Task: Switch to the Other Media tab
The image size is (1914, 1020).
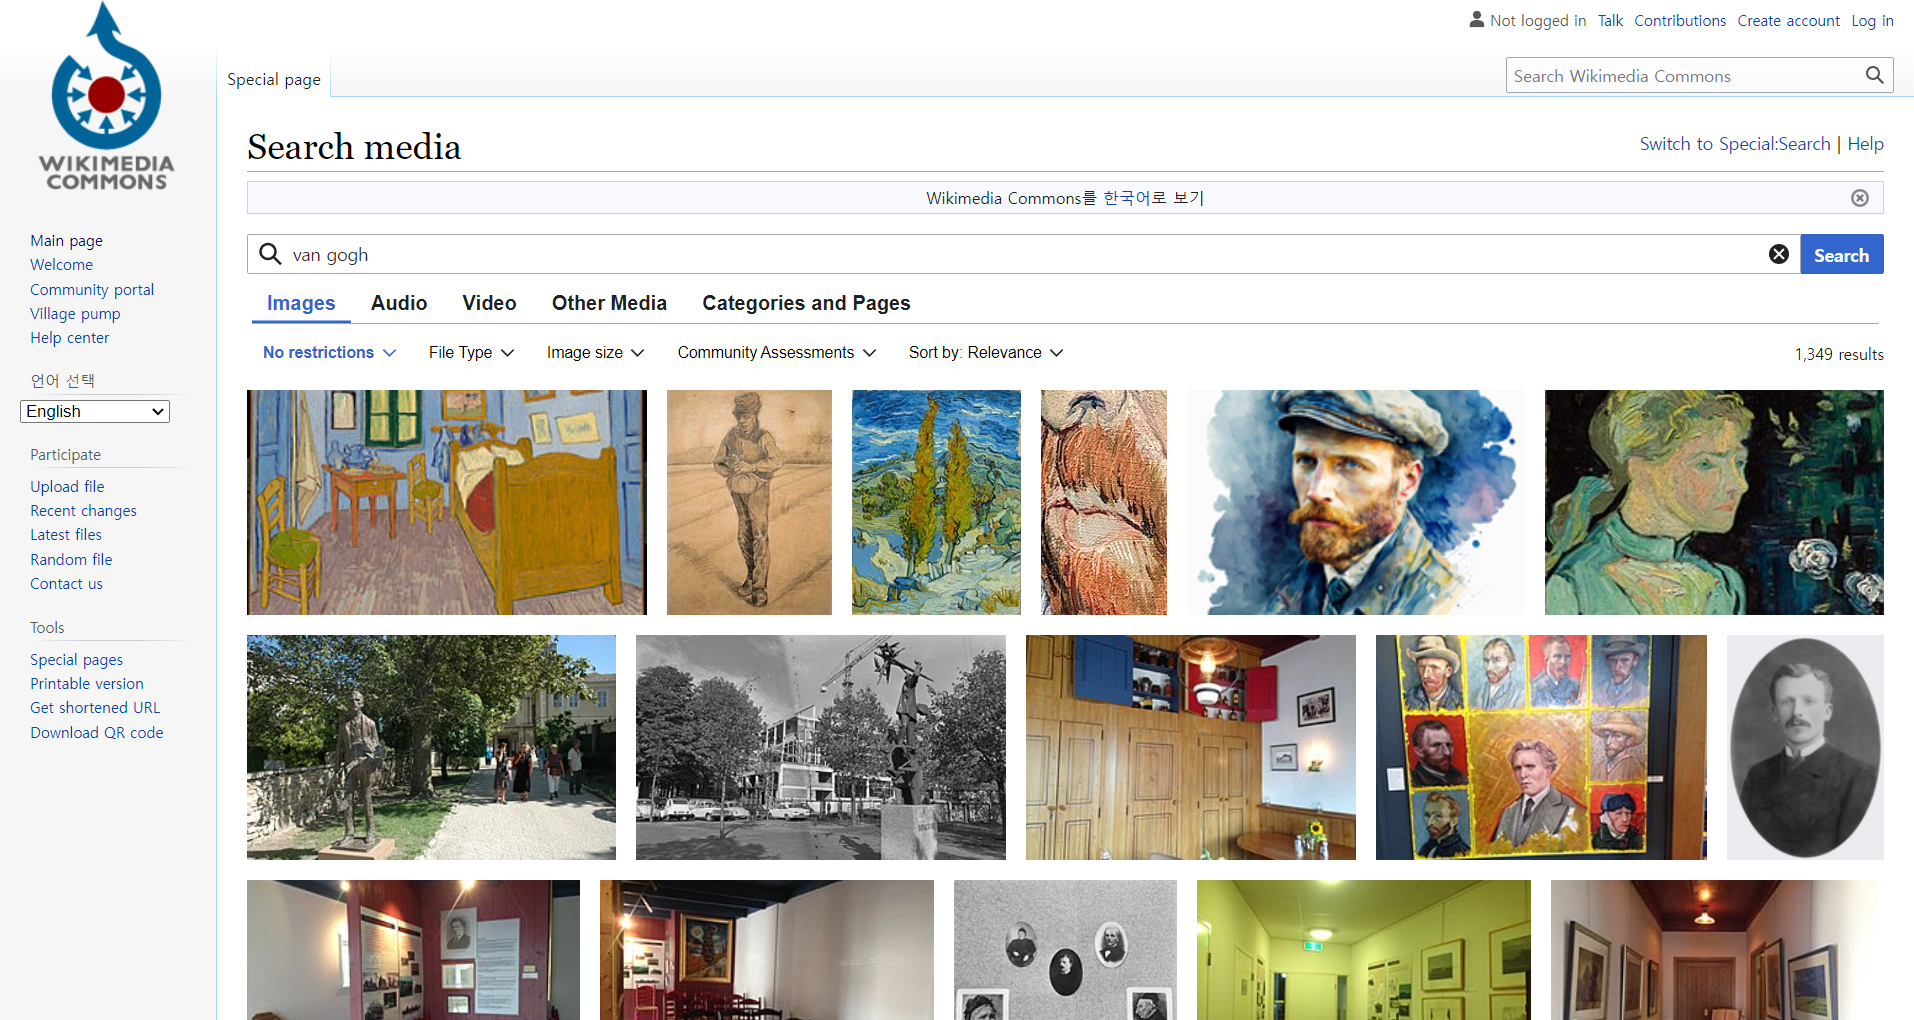Action: 609,303
